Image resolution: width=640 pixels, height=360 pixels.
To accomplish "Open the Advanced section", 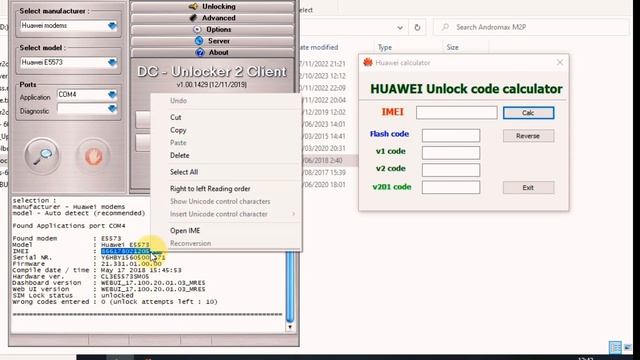I will pyautogui.click(x=212, y=18).
